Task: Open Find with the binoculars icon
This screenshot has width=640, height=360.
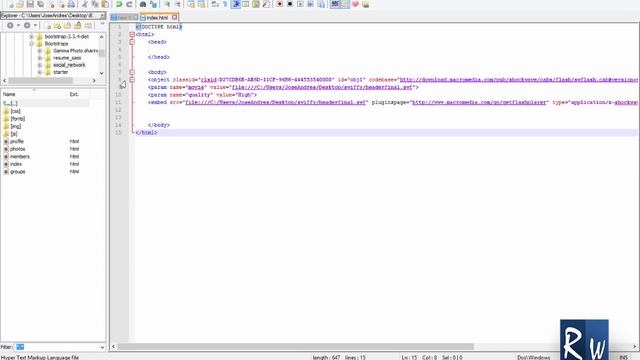Action: (x=143, y=4)
